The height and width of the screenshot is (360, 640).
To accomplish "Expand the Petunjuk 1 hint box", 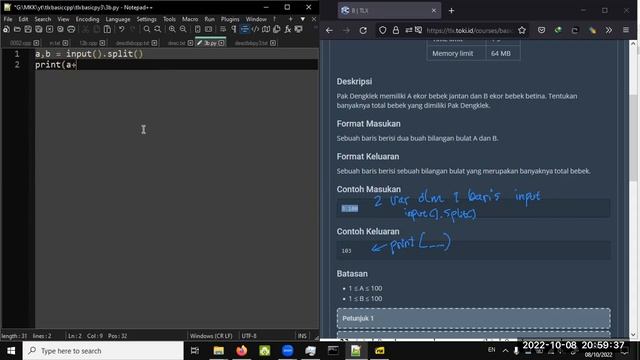I will 473,318.
